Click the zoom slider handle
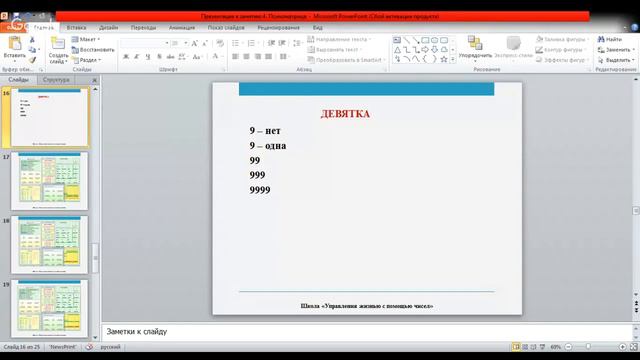This screenshot has height=360, width=640. 588,347
